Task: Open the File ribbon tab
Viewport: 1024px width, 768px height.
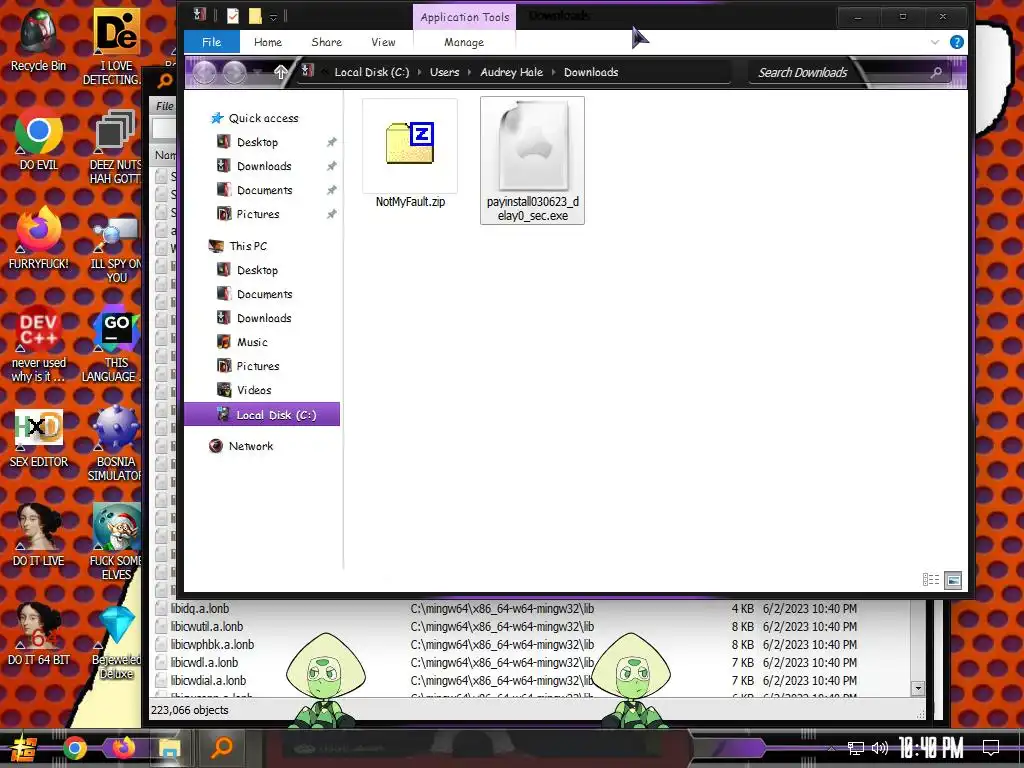Action: coord(212,42)
